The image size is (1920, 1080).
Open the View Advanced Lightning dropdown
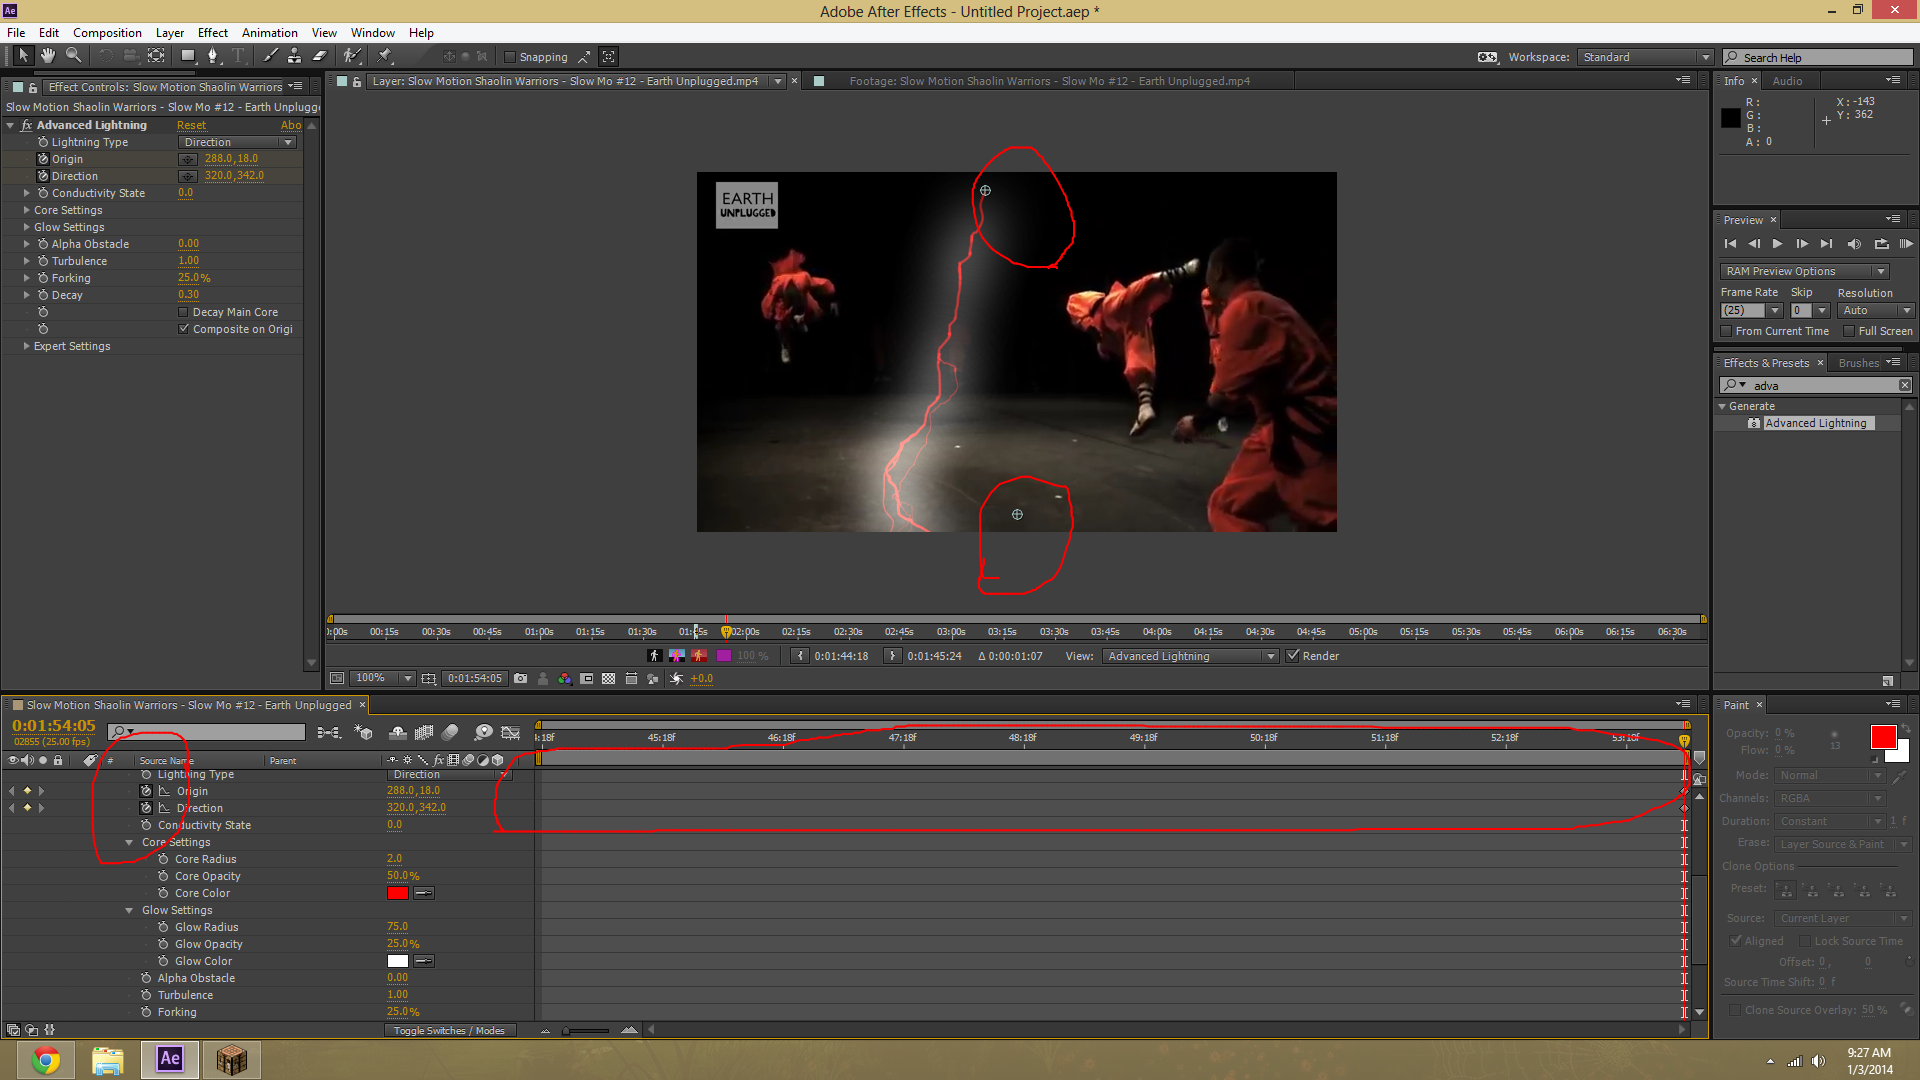point(1190,656)
